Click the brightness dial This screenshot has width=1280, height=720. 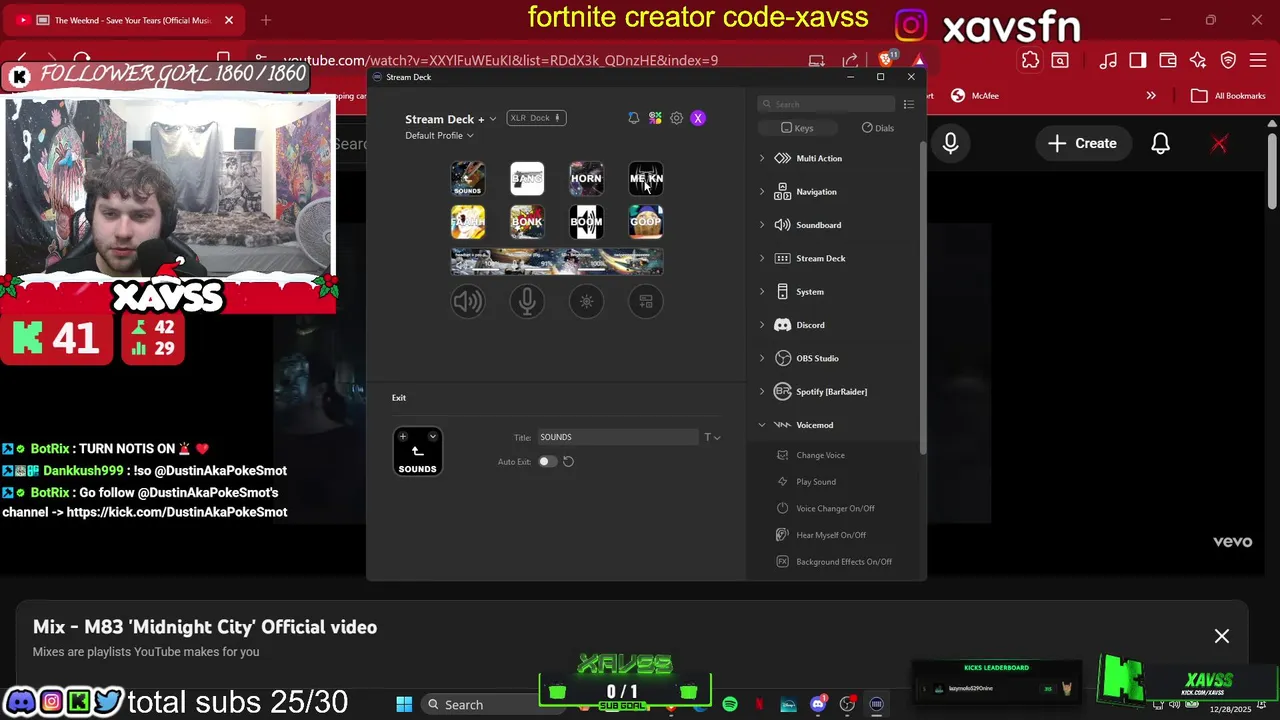point(586,301)
